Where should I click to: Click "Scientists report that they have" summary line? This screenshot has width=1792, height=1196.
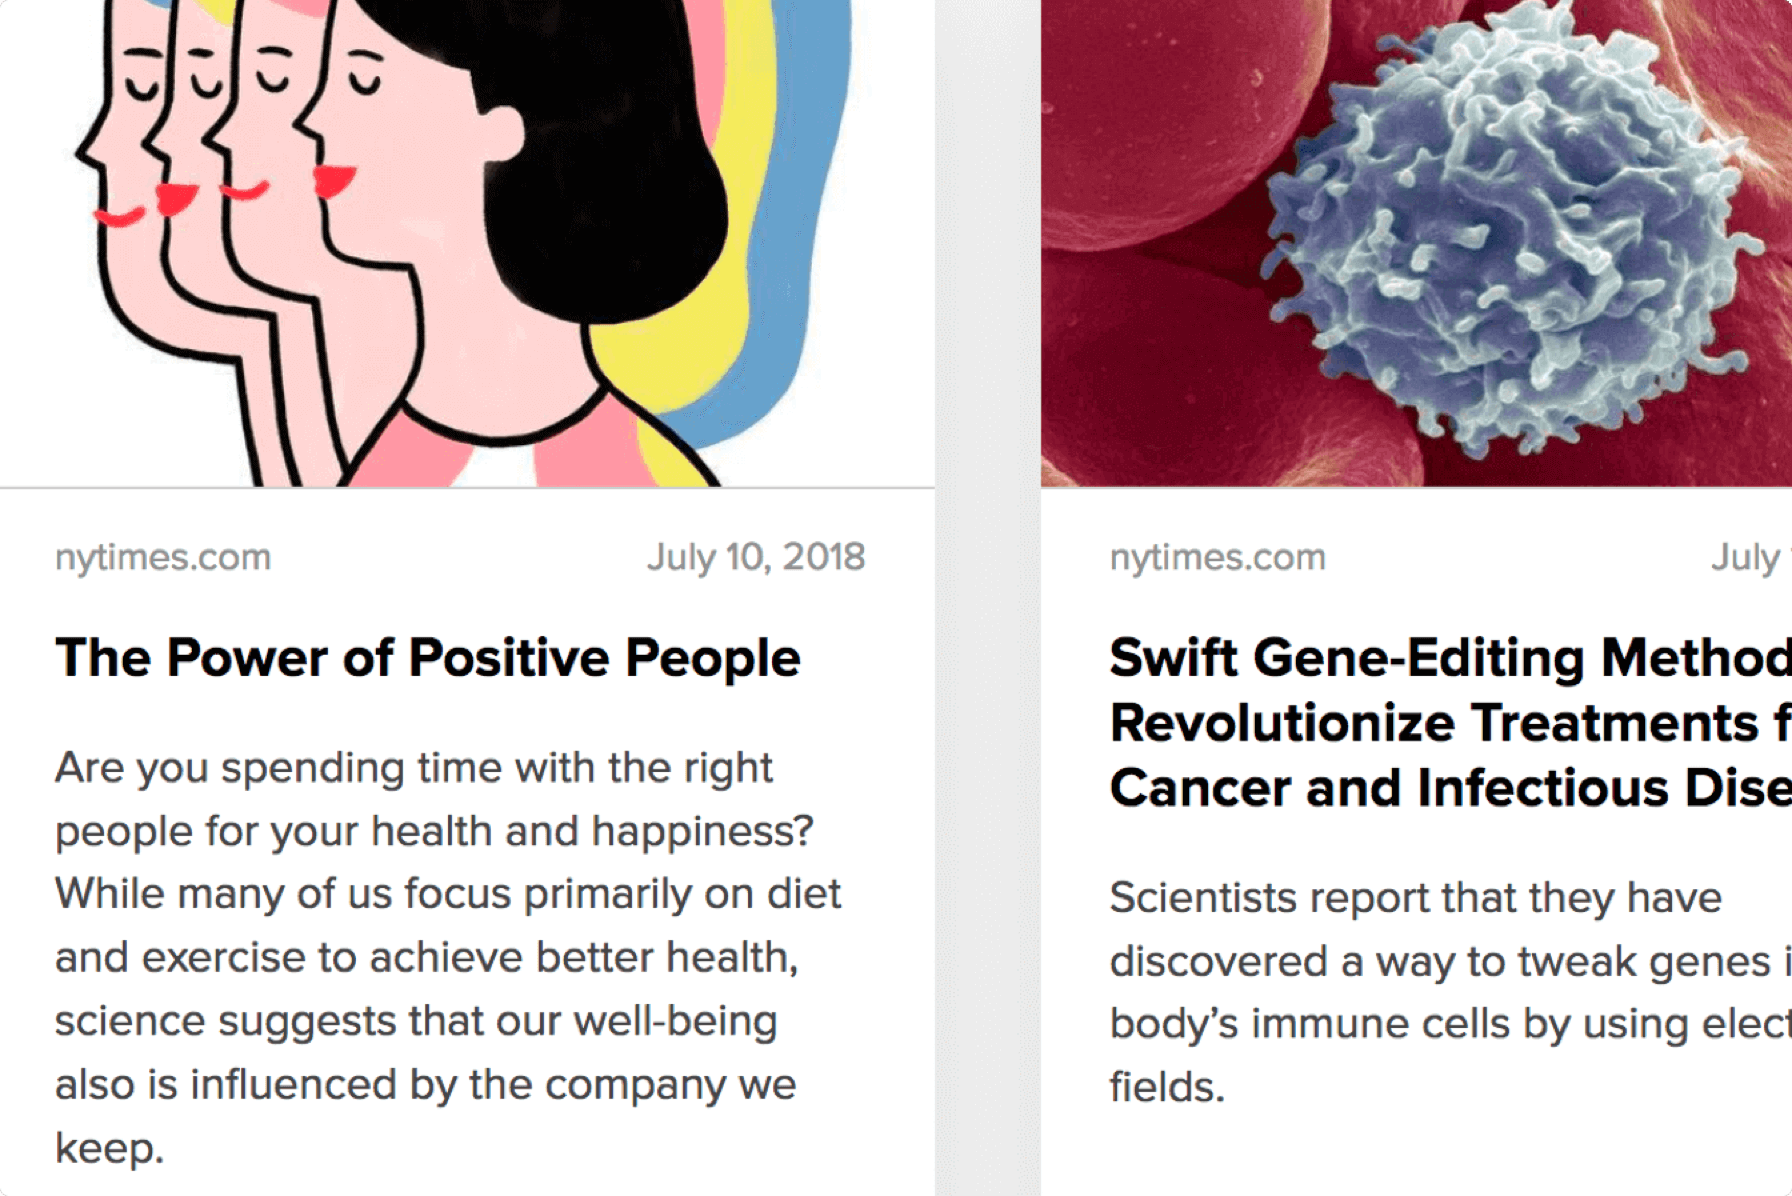1415,898
